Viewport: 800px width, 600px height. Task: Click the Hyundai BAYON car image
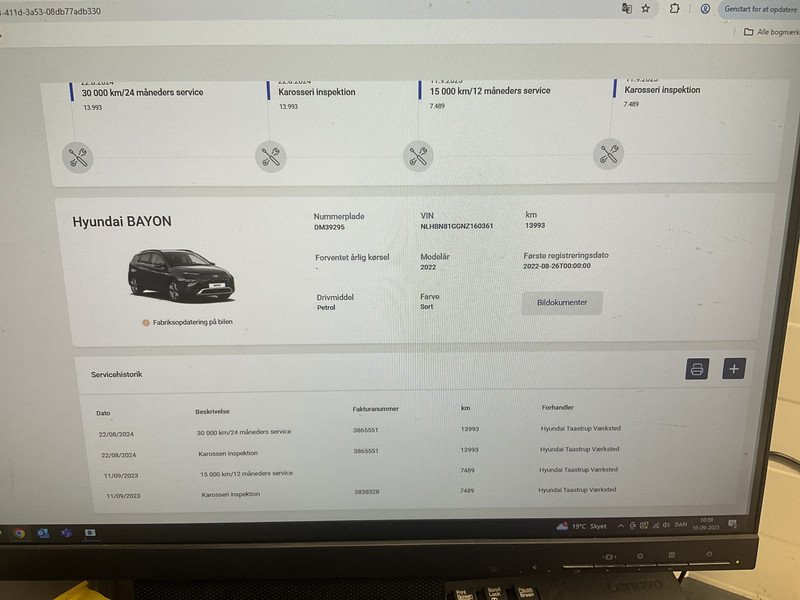pos(180,275)
